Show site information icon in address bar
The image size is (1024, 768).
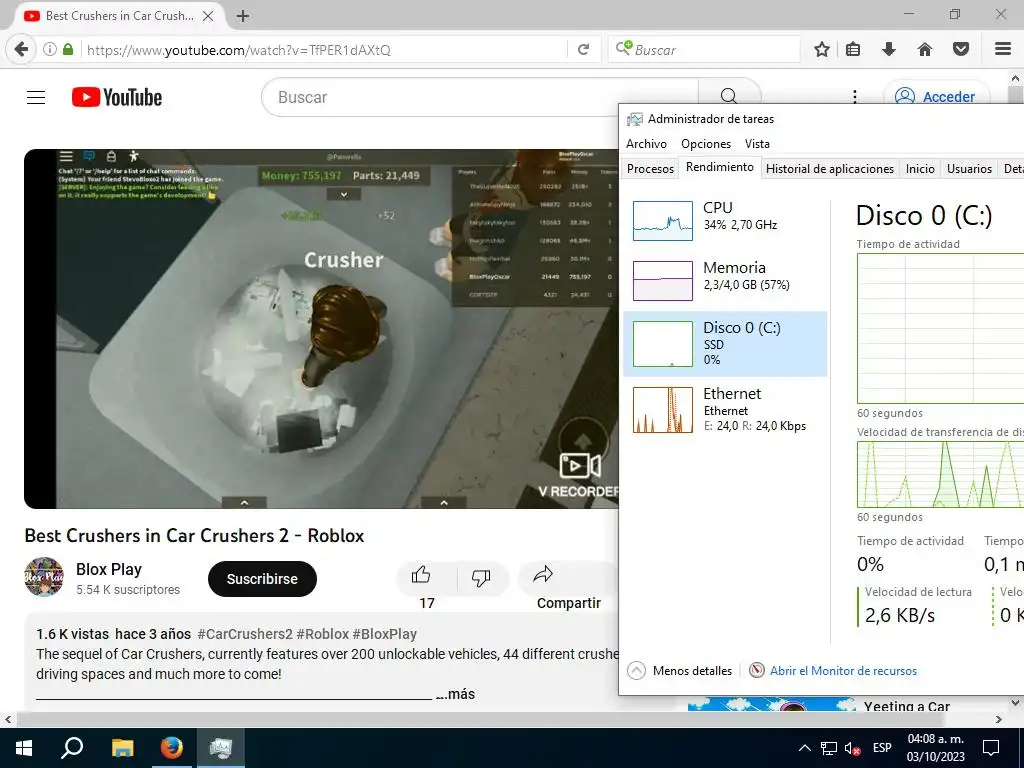(50, 50)
